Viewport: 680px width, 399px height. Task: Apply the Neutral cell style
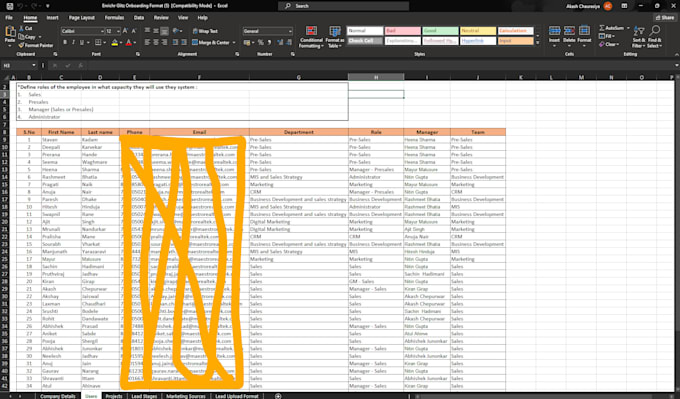478,31
